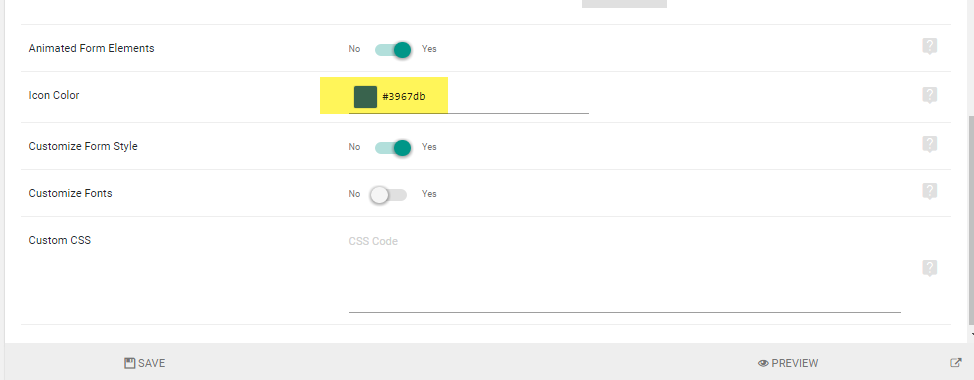This screenshot has height=380, width=974.
Task: Open help for Animated Form Elements
Action: pos(929,47)
